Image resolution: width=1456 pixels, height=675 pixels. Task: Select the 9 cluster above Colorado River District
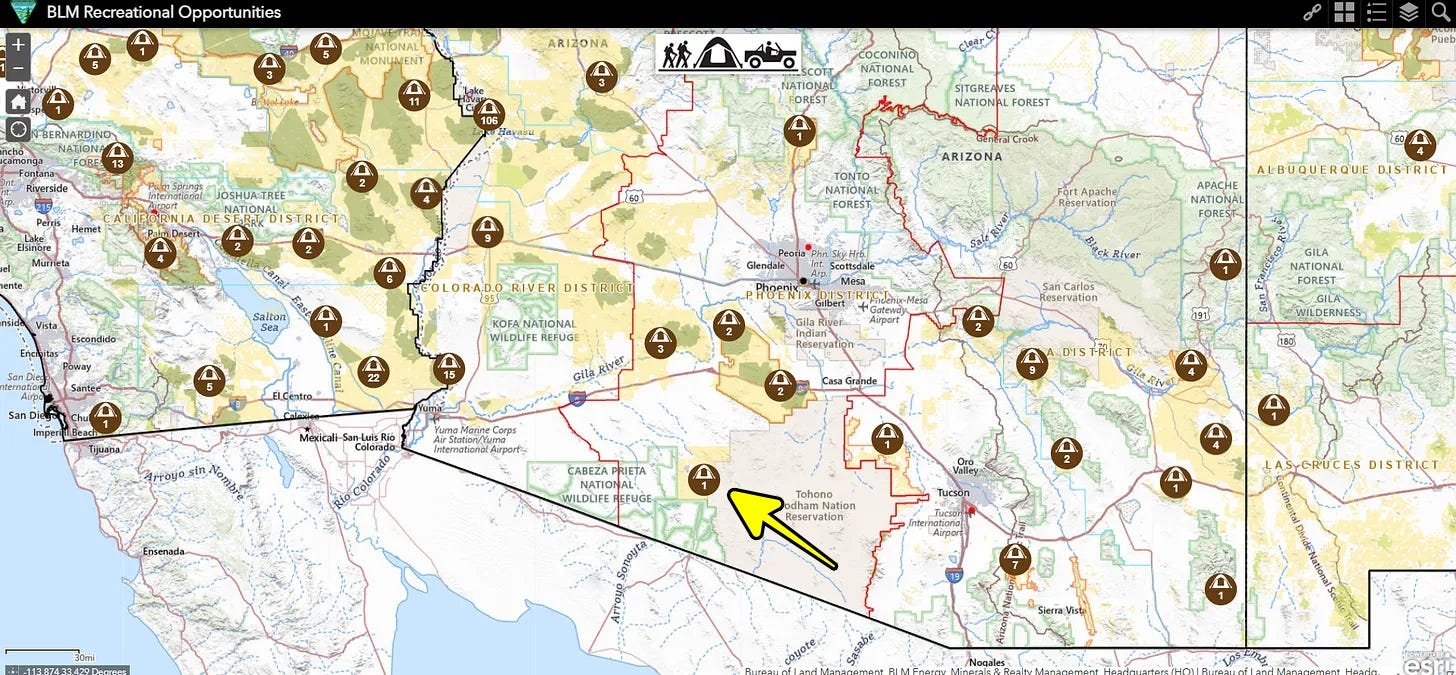pyautogui.click(x=487, y=232)
